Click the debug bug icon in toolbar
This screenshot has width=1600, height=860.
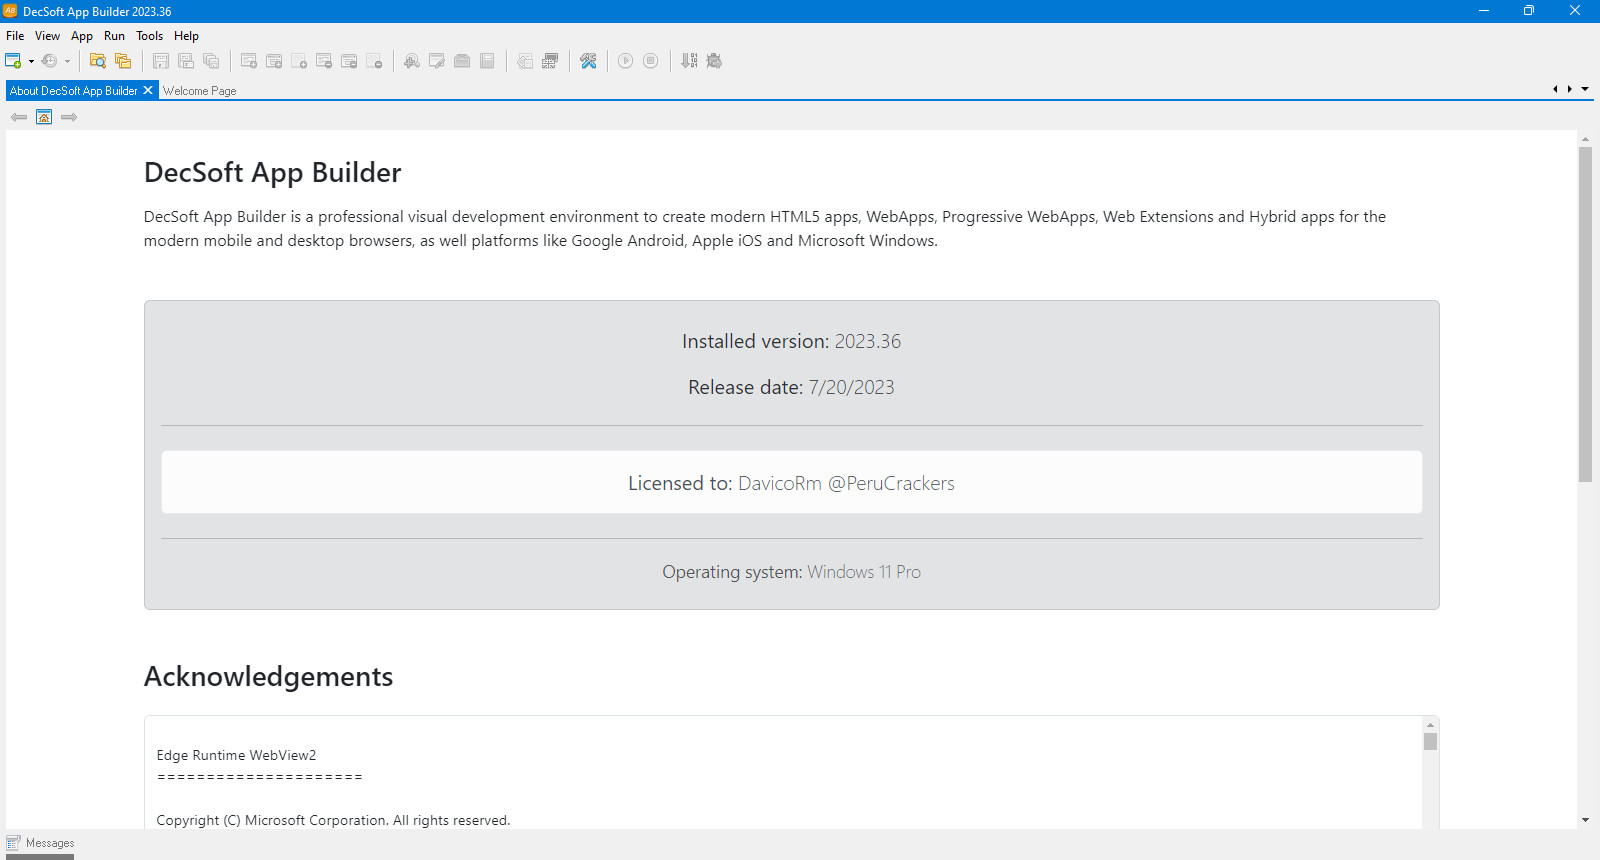[x=714, y=61]
